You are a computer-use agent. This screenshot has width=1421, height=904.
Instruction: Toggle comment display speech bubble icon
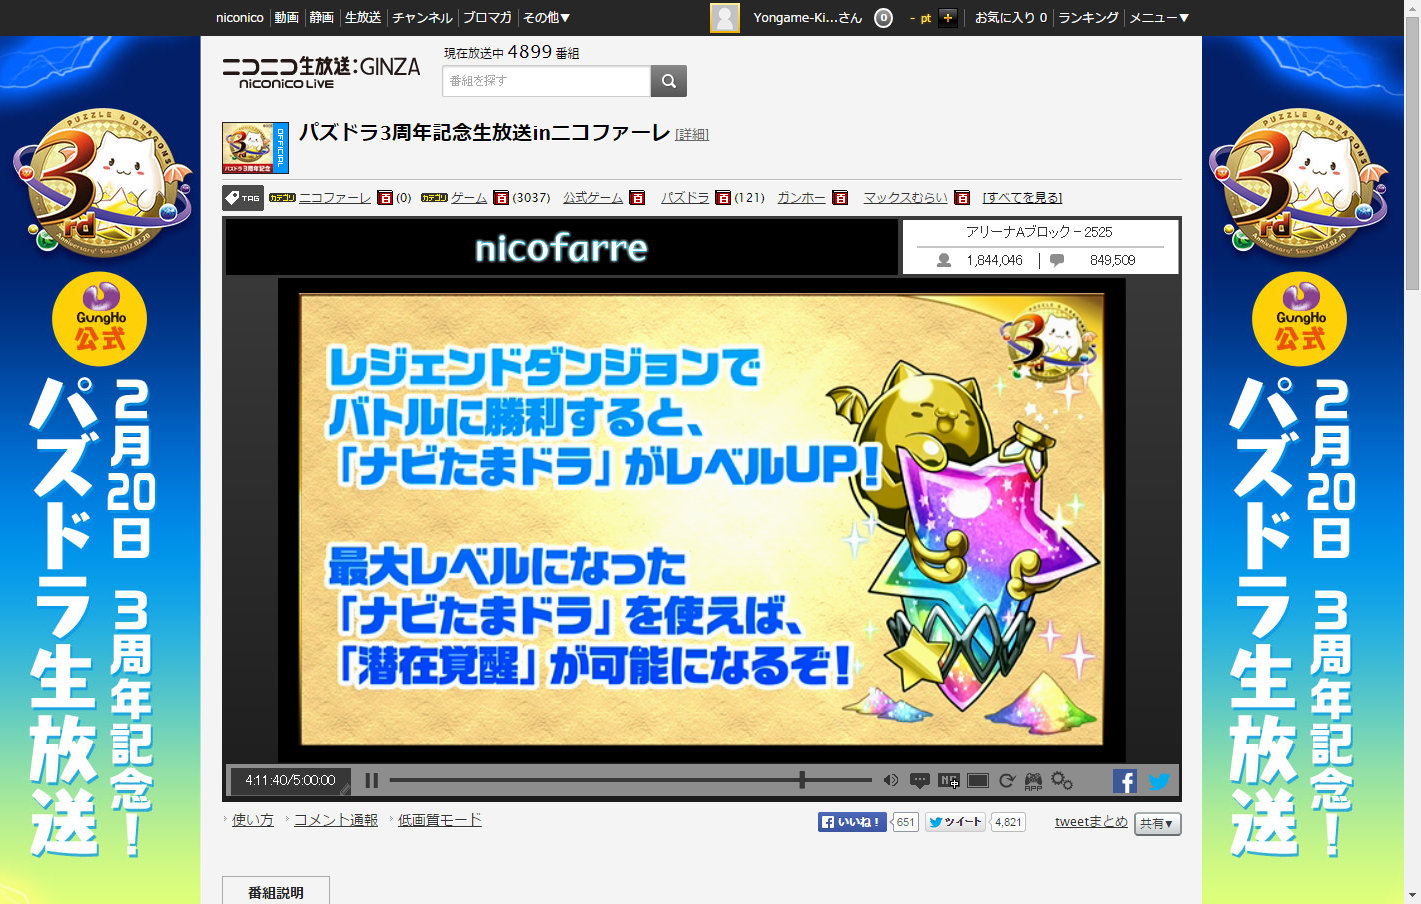pos(920,781)
